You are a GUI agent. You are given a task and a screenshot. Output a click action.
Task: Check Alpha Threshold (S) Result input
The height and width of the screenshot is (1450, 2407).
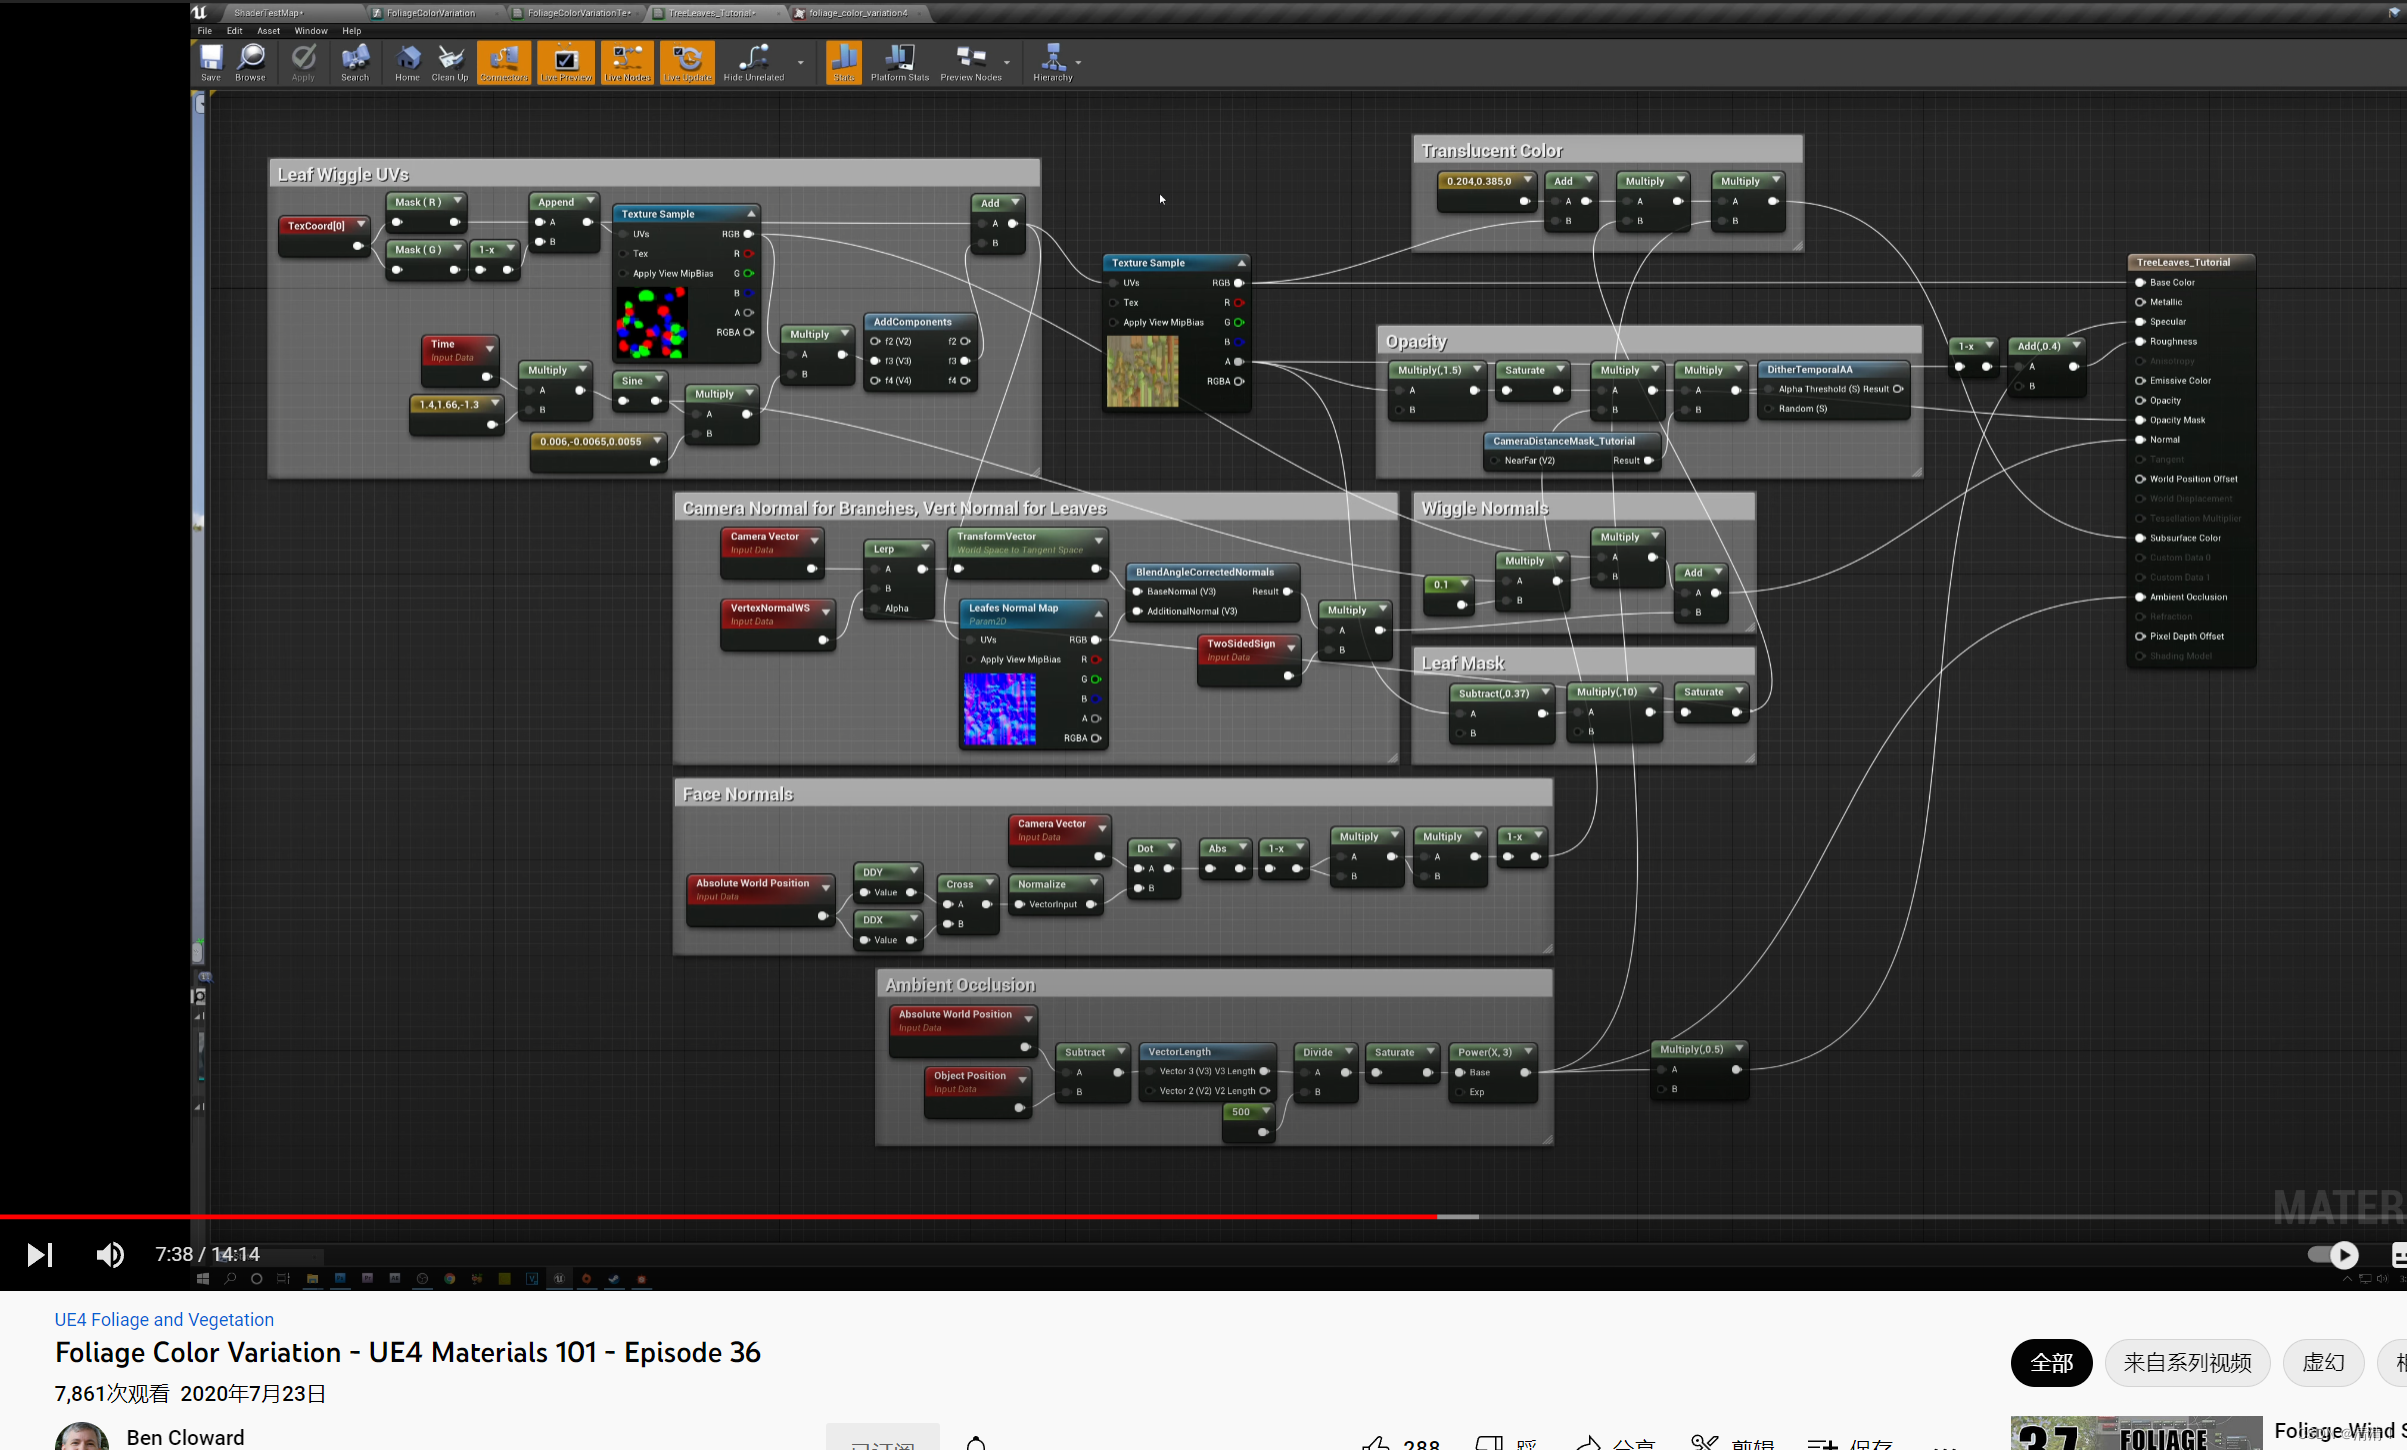(1771, 389)
